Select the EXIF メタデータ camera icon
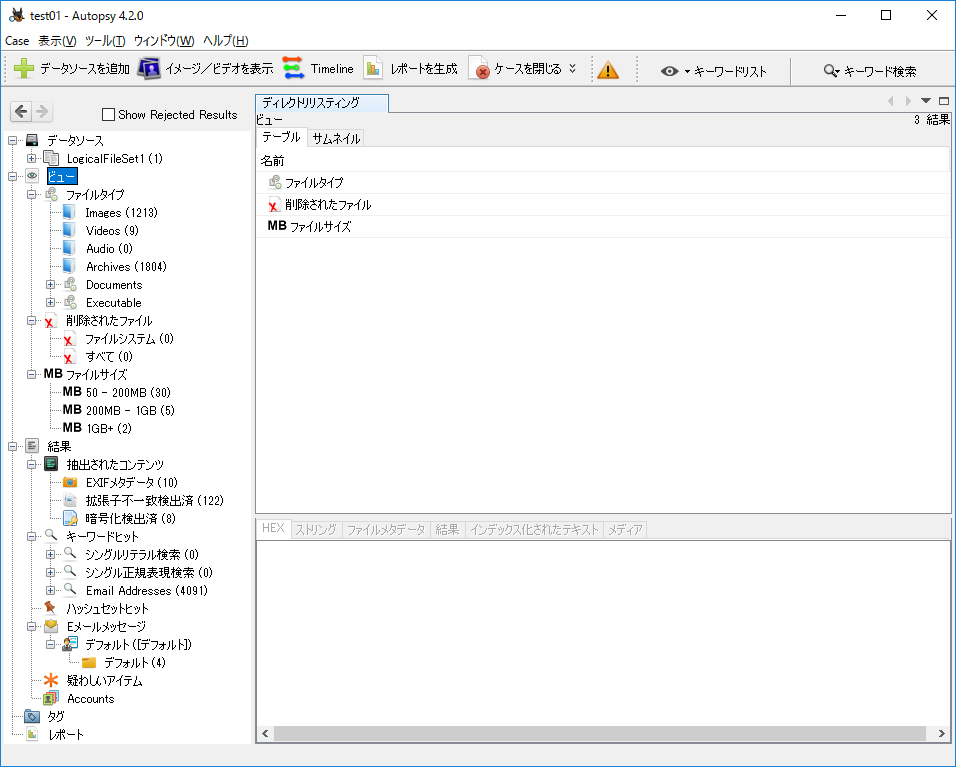The width and height of the screenshot is (956, 767). point(70,483)
